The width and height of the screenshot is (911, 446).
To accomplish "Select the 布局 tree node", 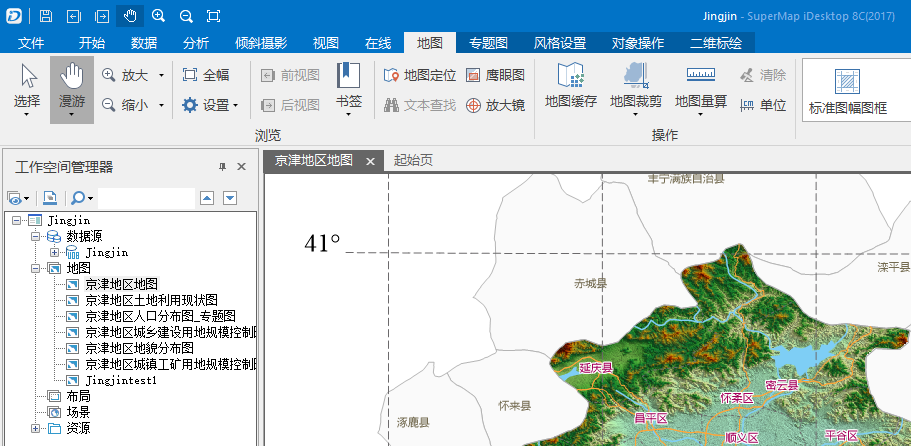I will click(78, 397).
